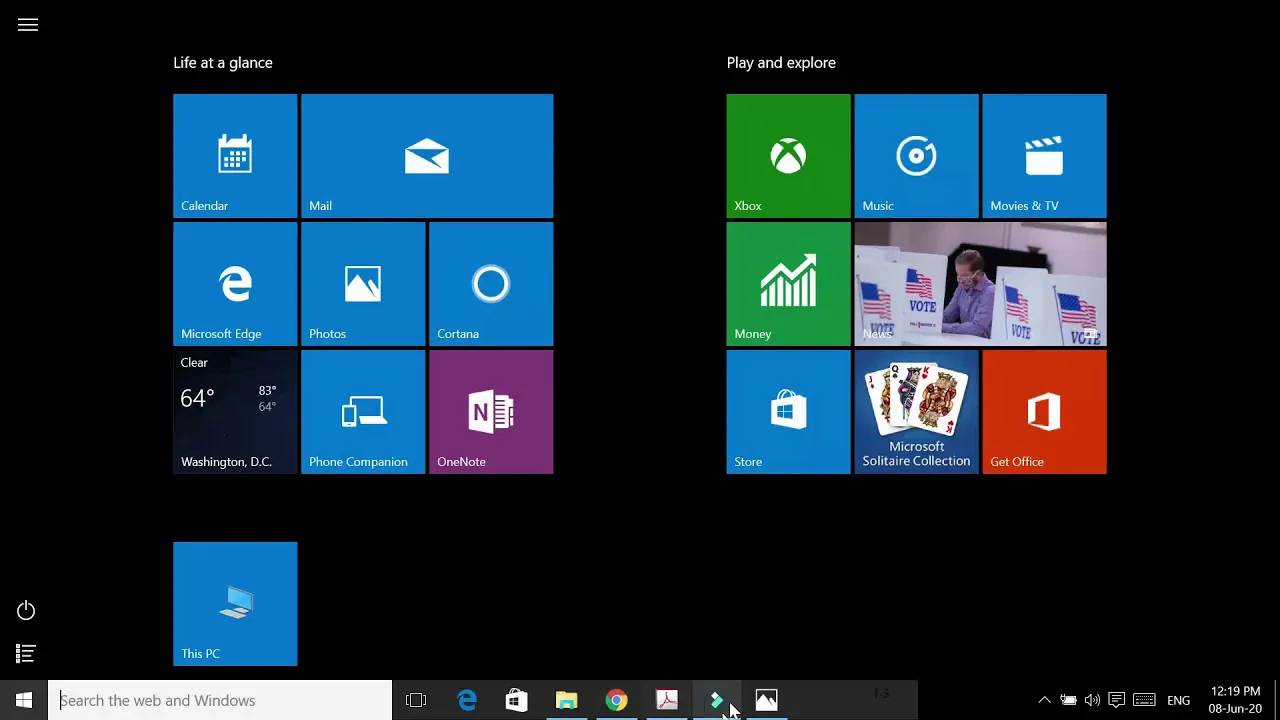This screenshot has width=1280, height=720.
Task: Expand the hamburger menu in Start
Action: point(28,25)
